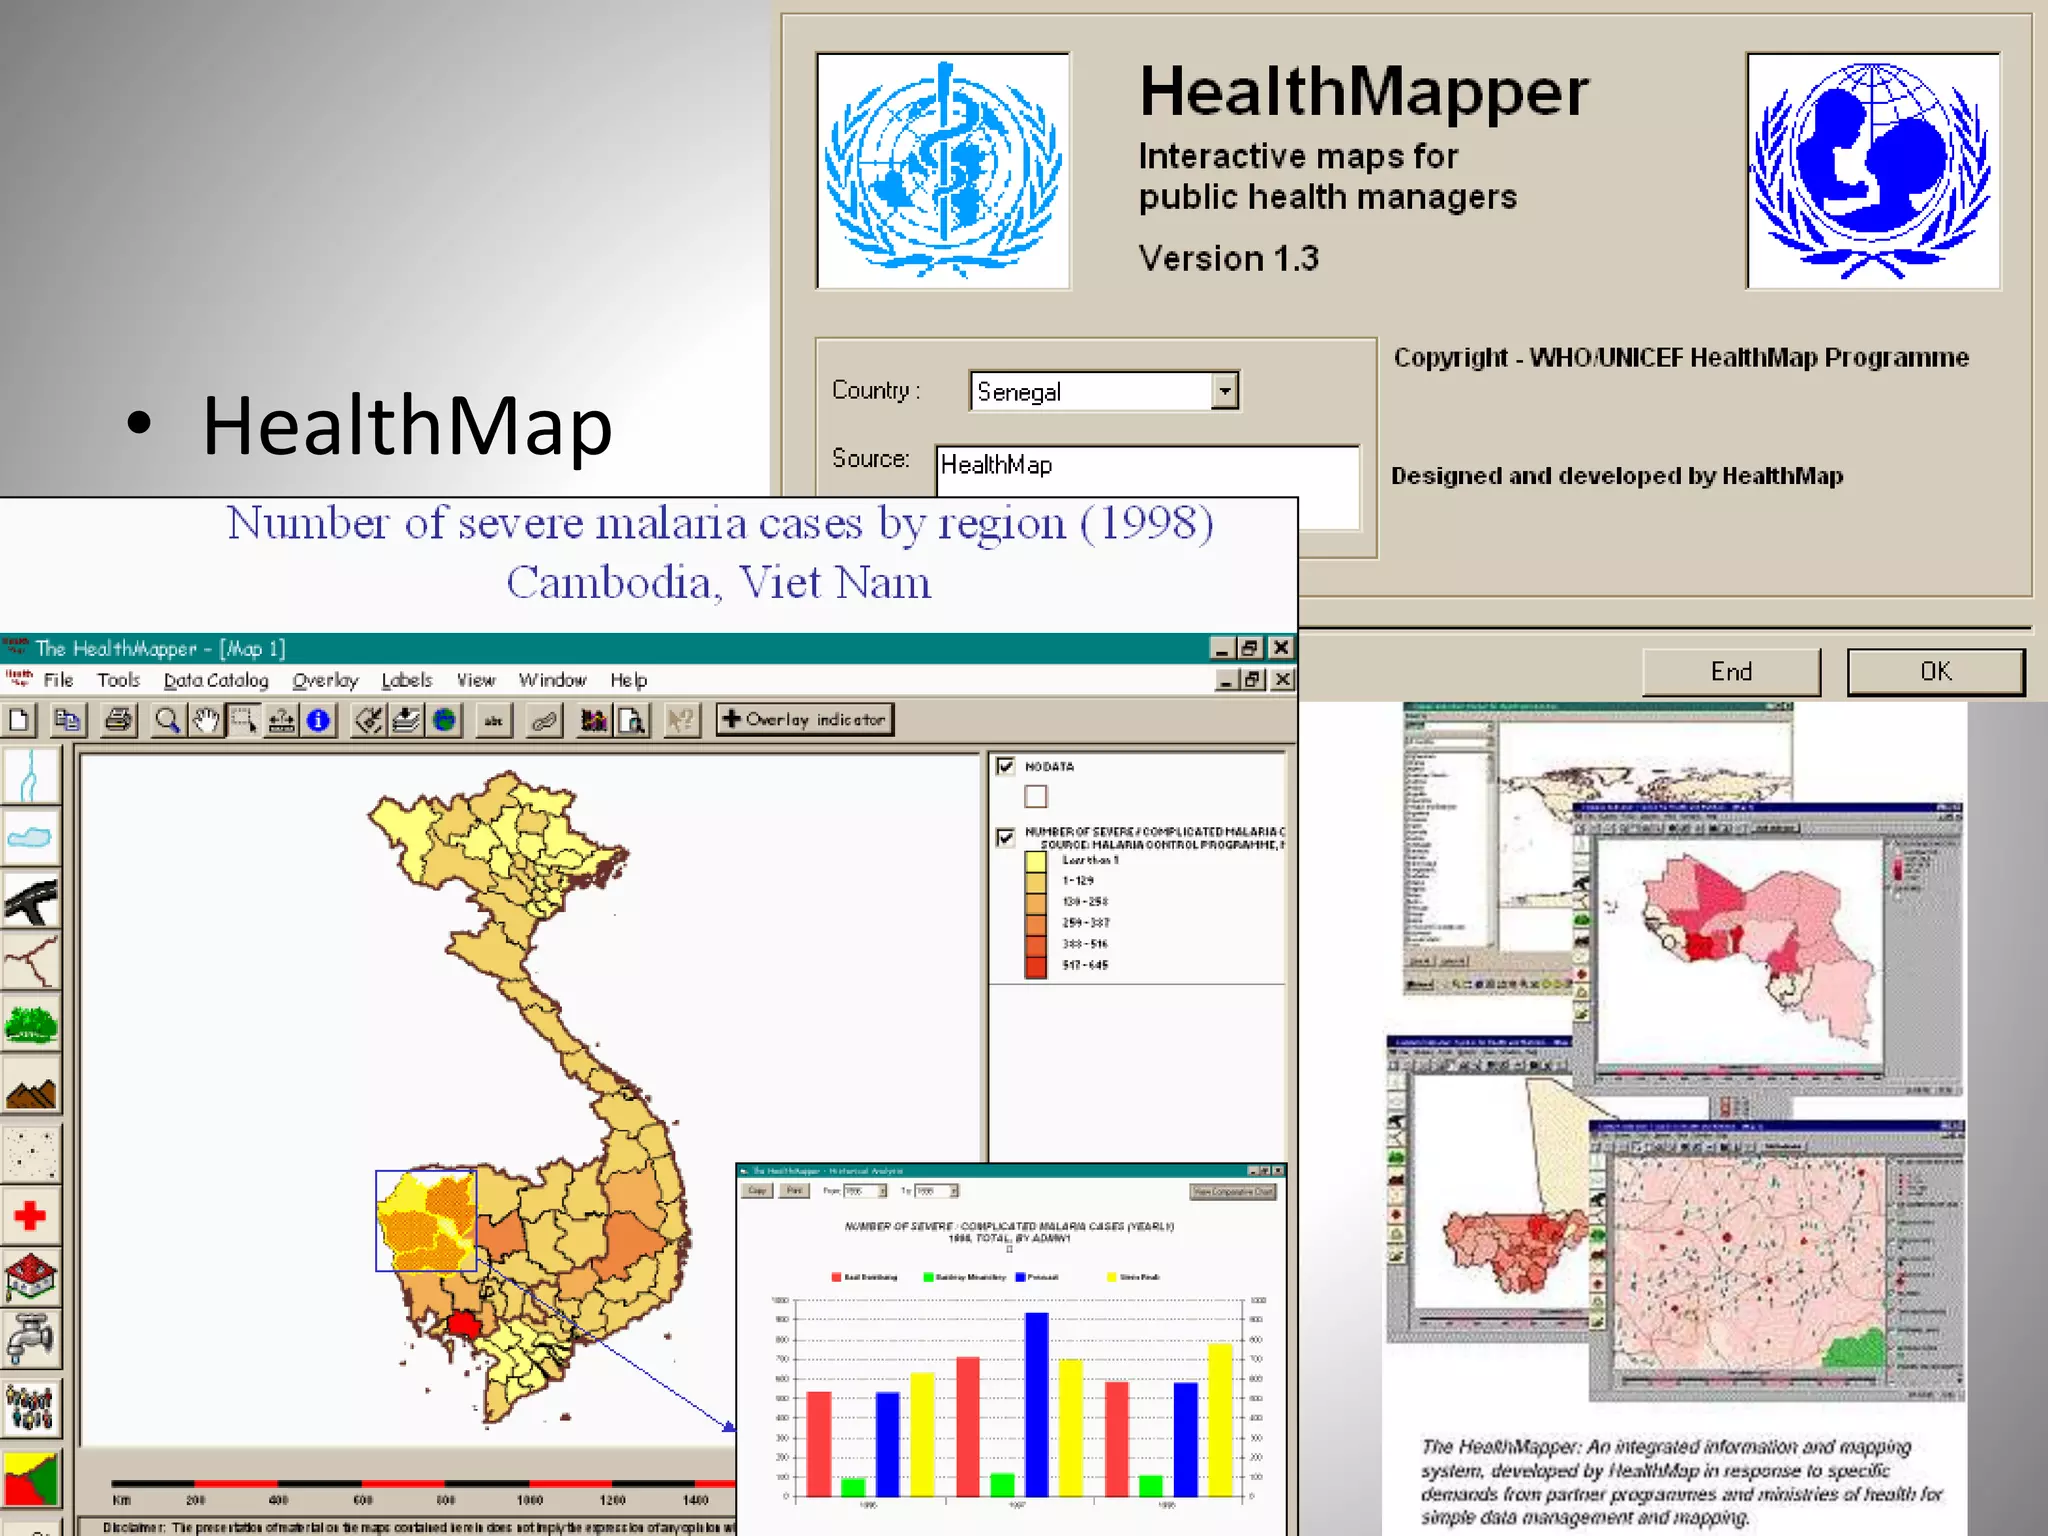Image resolution: width=2048 pixels, height=1536 pixels.
Task: Open the Overlay menu
Action: (325, 680)
